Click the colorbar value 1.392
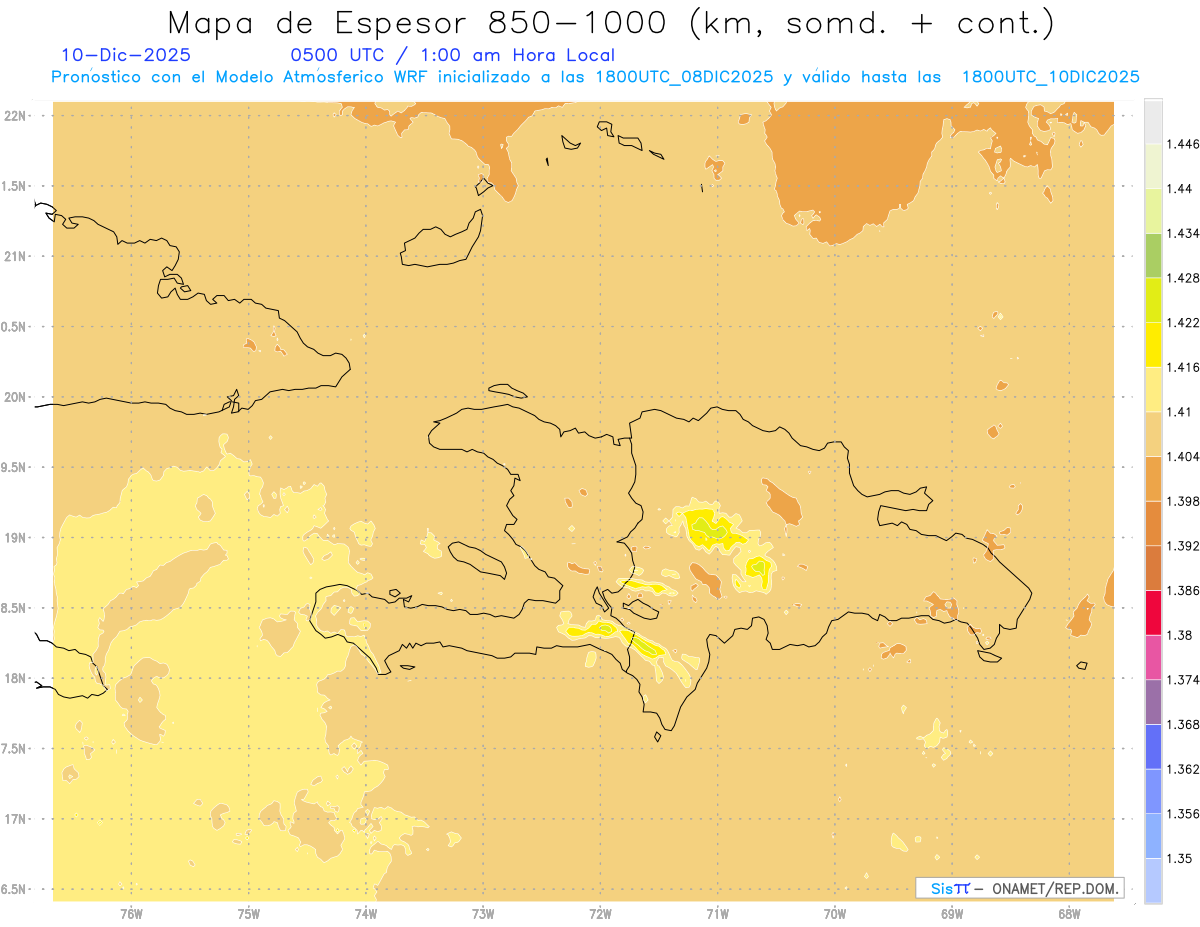Image resolution: width=1200 pixels, height=927 pixels. (1182, 546)
